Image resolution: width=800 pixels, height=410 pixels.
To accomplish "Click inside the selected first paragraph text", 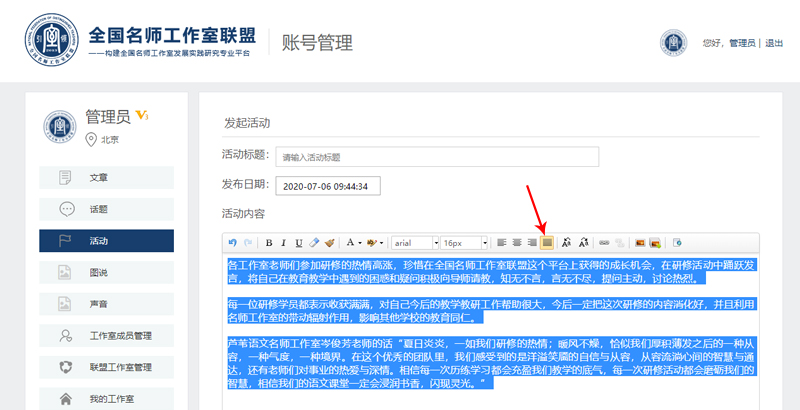I will [x=492, y=272].
